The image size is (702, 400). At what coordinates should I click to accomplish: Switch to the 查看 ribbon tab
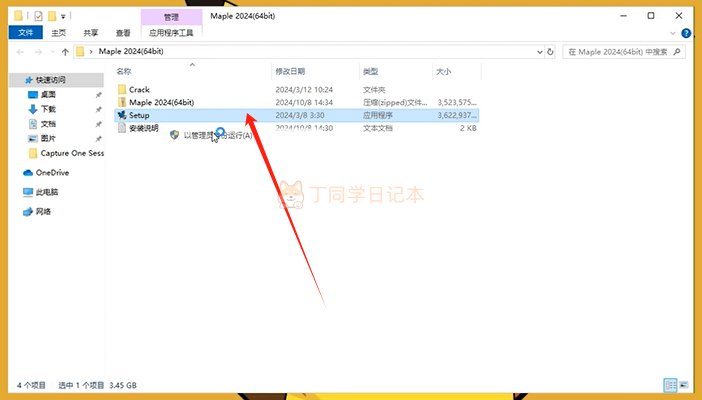click(123, 33)
